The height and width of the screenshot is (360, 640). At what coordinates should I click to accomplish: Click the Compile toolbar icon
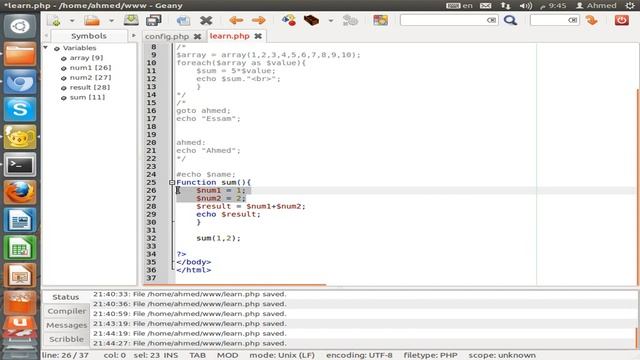click(289, 20)
